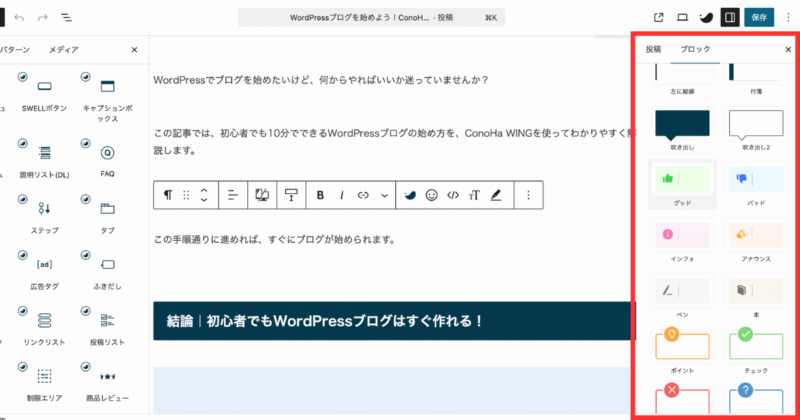800x420 pixels.
Task: Move block up or down arrows
Action: [x=204, y=195]
